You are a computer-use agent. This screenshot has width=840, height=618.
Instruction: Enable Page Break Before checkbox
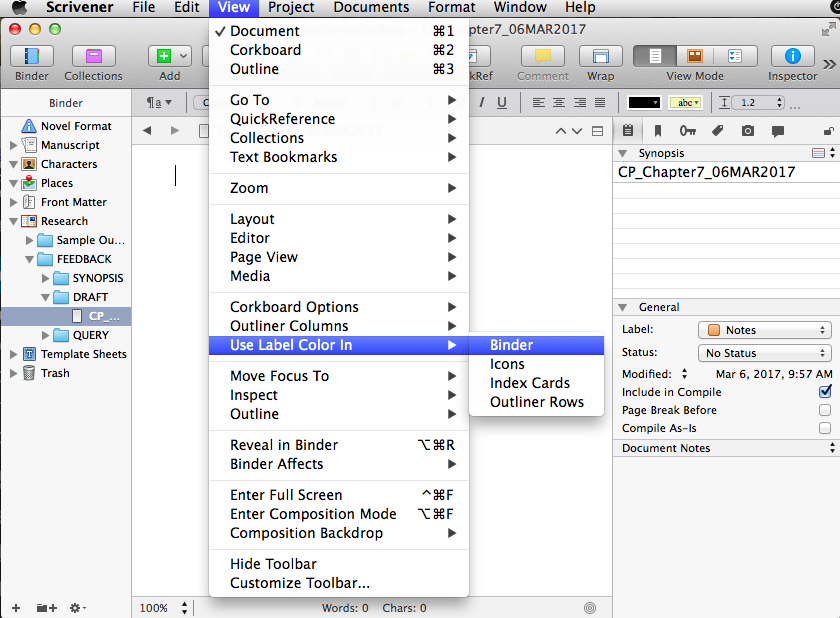(x=825, y=410)
